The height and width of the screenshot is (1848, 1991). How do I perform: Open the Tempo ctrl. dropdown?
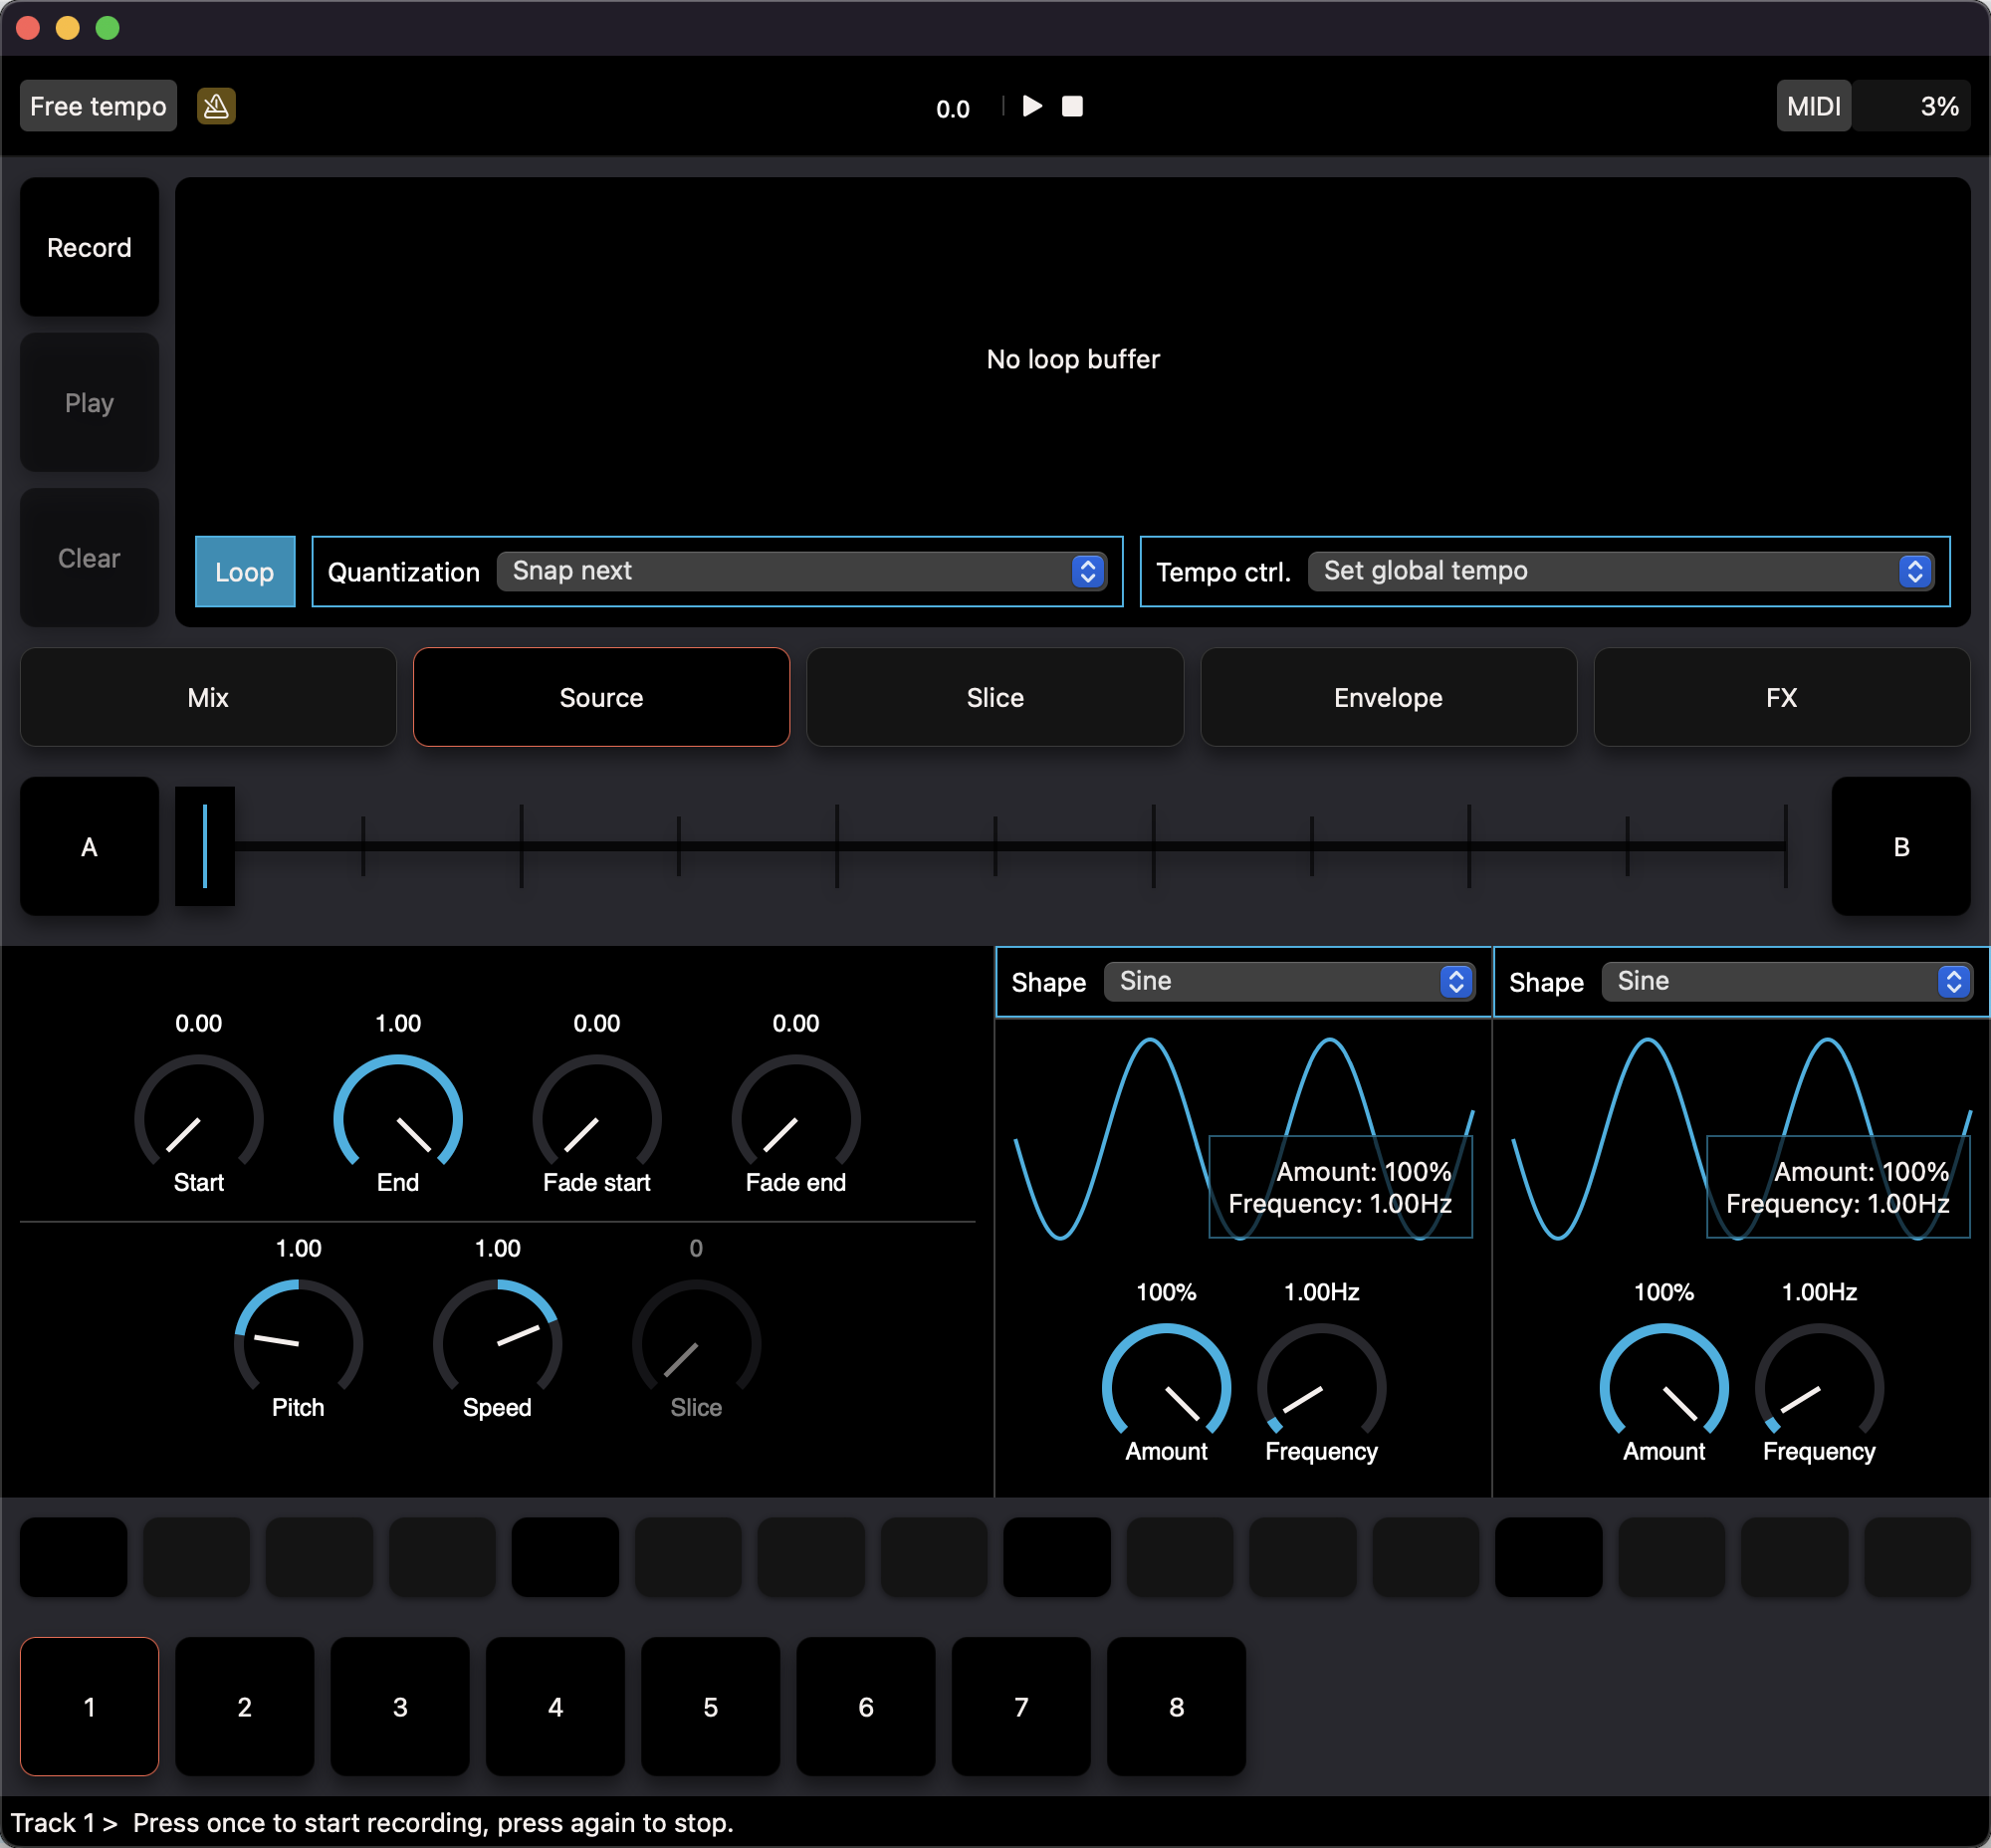pyautogui.click(x=1619, y=571)
